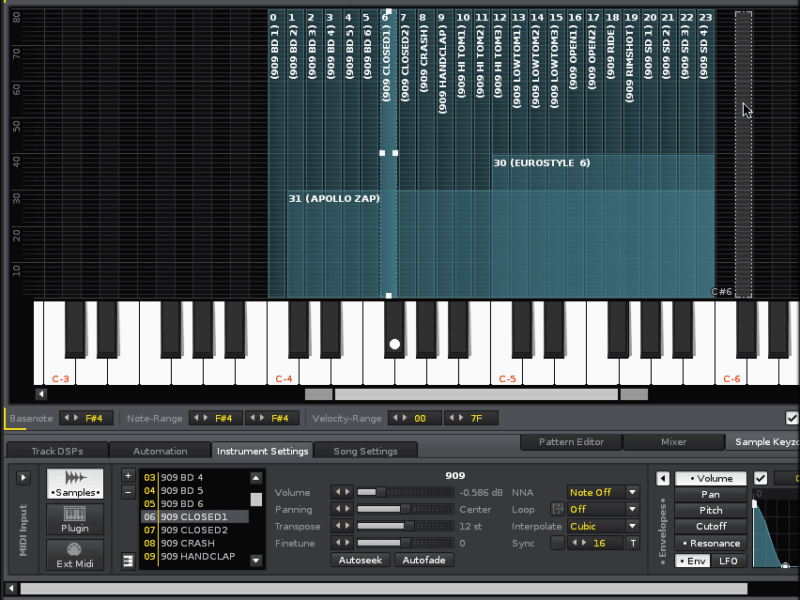Expand the MIDI Input panel arrow
Image resolution: width=800 pixels, height=600 pixels.
coord(24,477)
